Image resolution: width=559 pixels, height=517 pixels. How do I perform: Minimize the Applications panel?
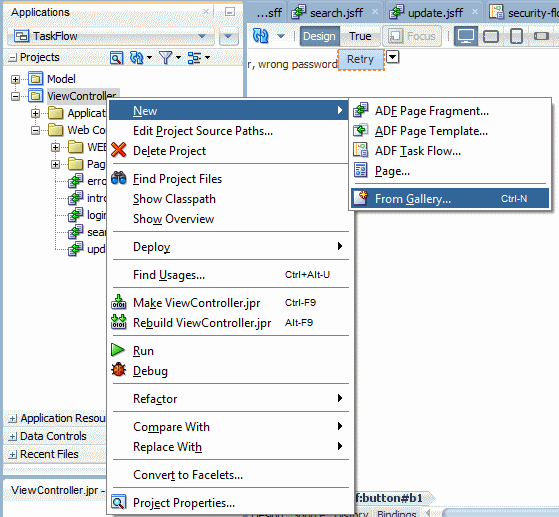[230, 12]
